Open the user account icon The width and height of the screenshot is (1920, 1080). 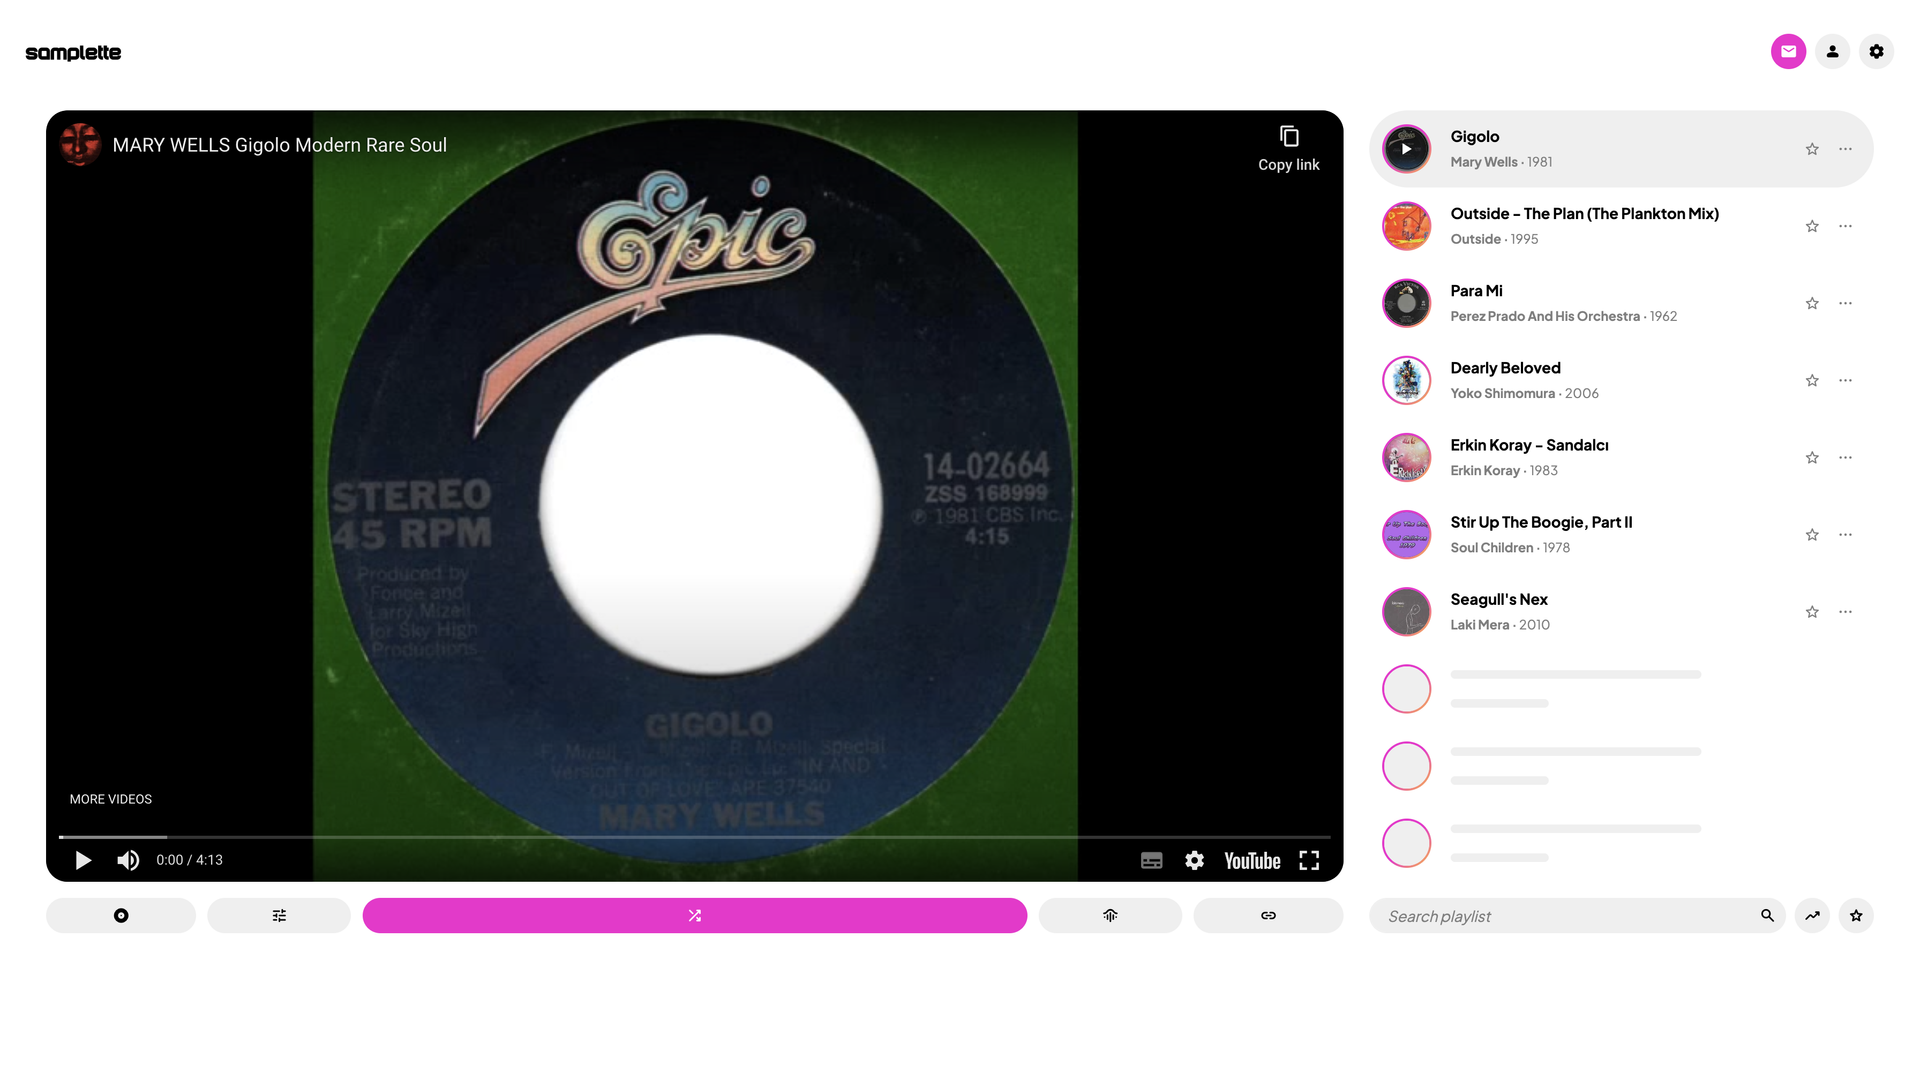point(1832,52)
